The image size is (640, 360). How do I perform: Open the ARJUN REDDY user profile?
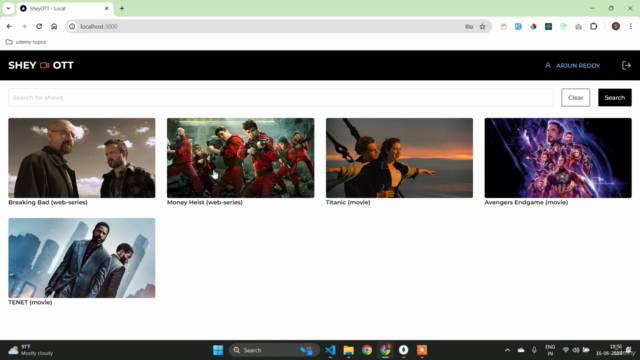coord(573,65)
